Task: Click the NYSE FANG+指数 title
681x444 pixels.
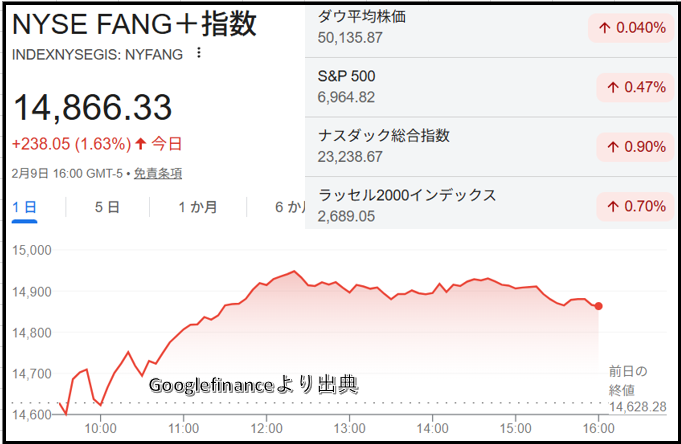Action: point(134,24)
